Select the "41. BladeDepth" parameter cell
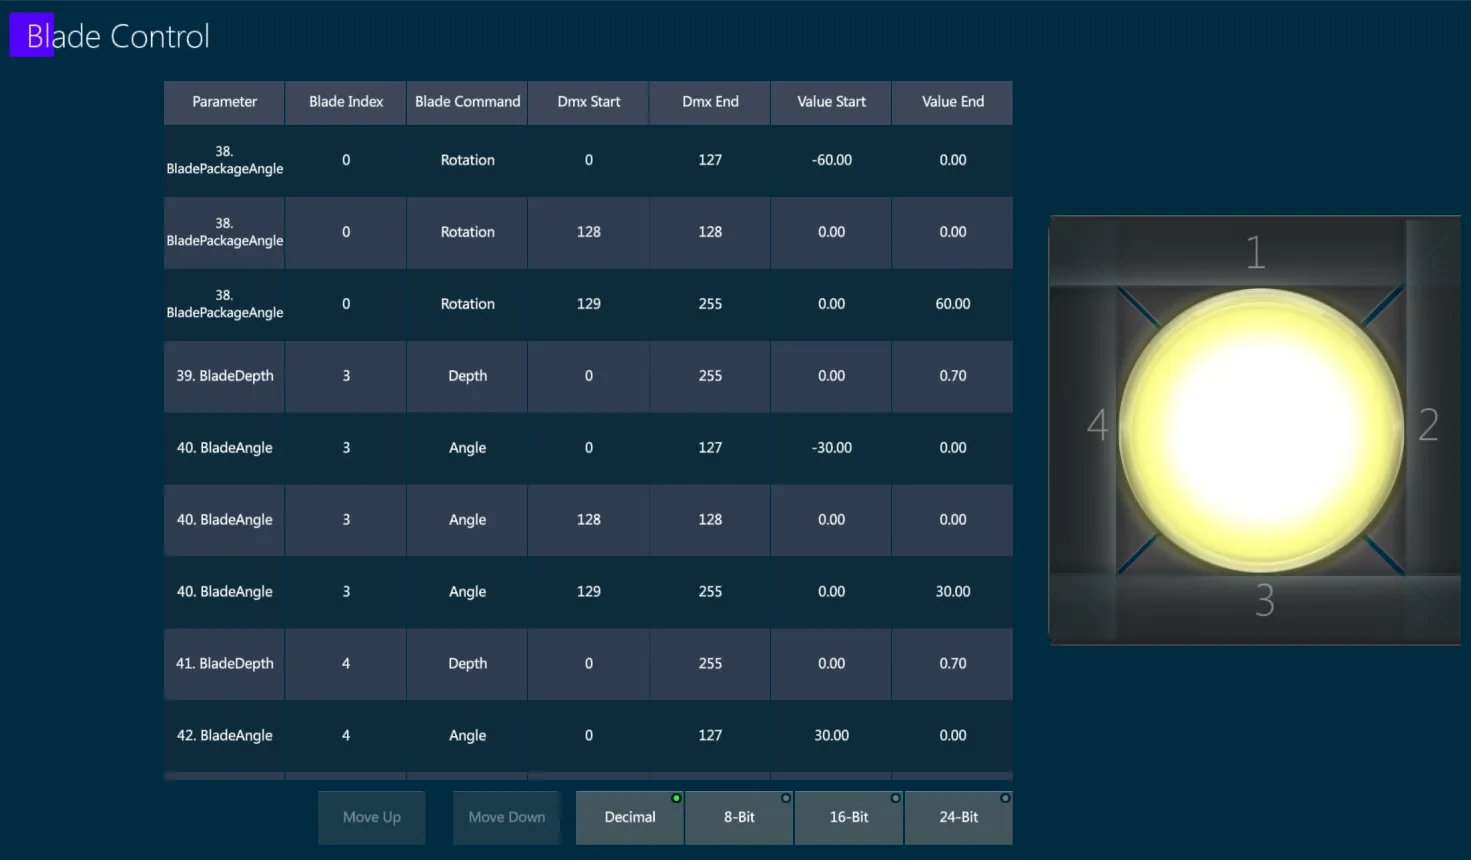Image resolution: width=1471 pixels, height=860 pixels. coord(224,664)
